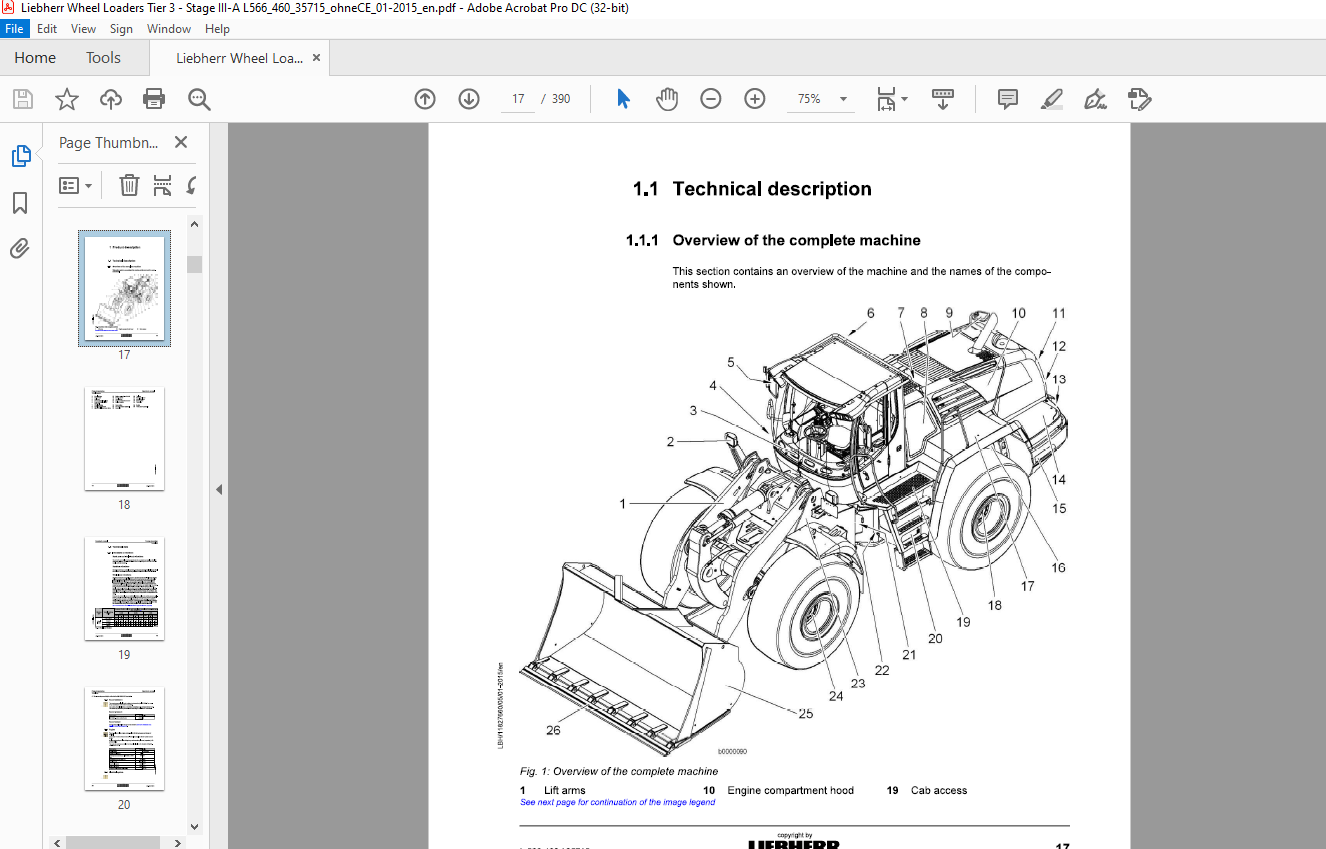Open Page Thumbnails sidebar icon
The height and width of the screenshot is (849, 1326).
click(21, 156)
